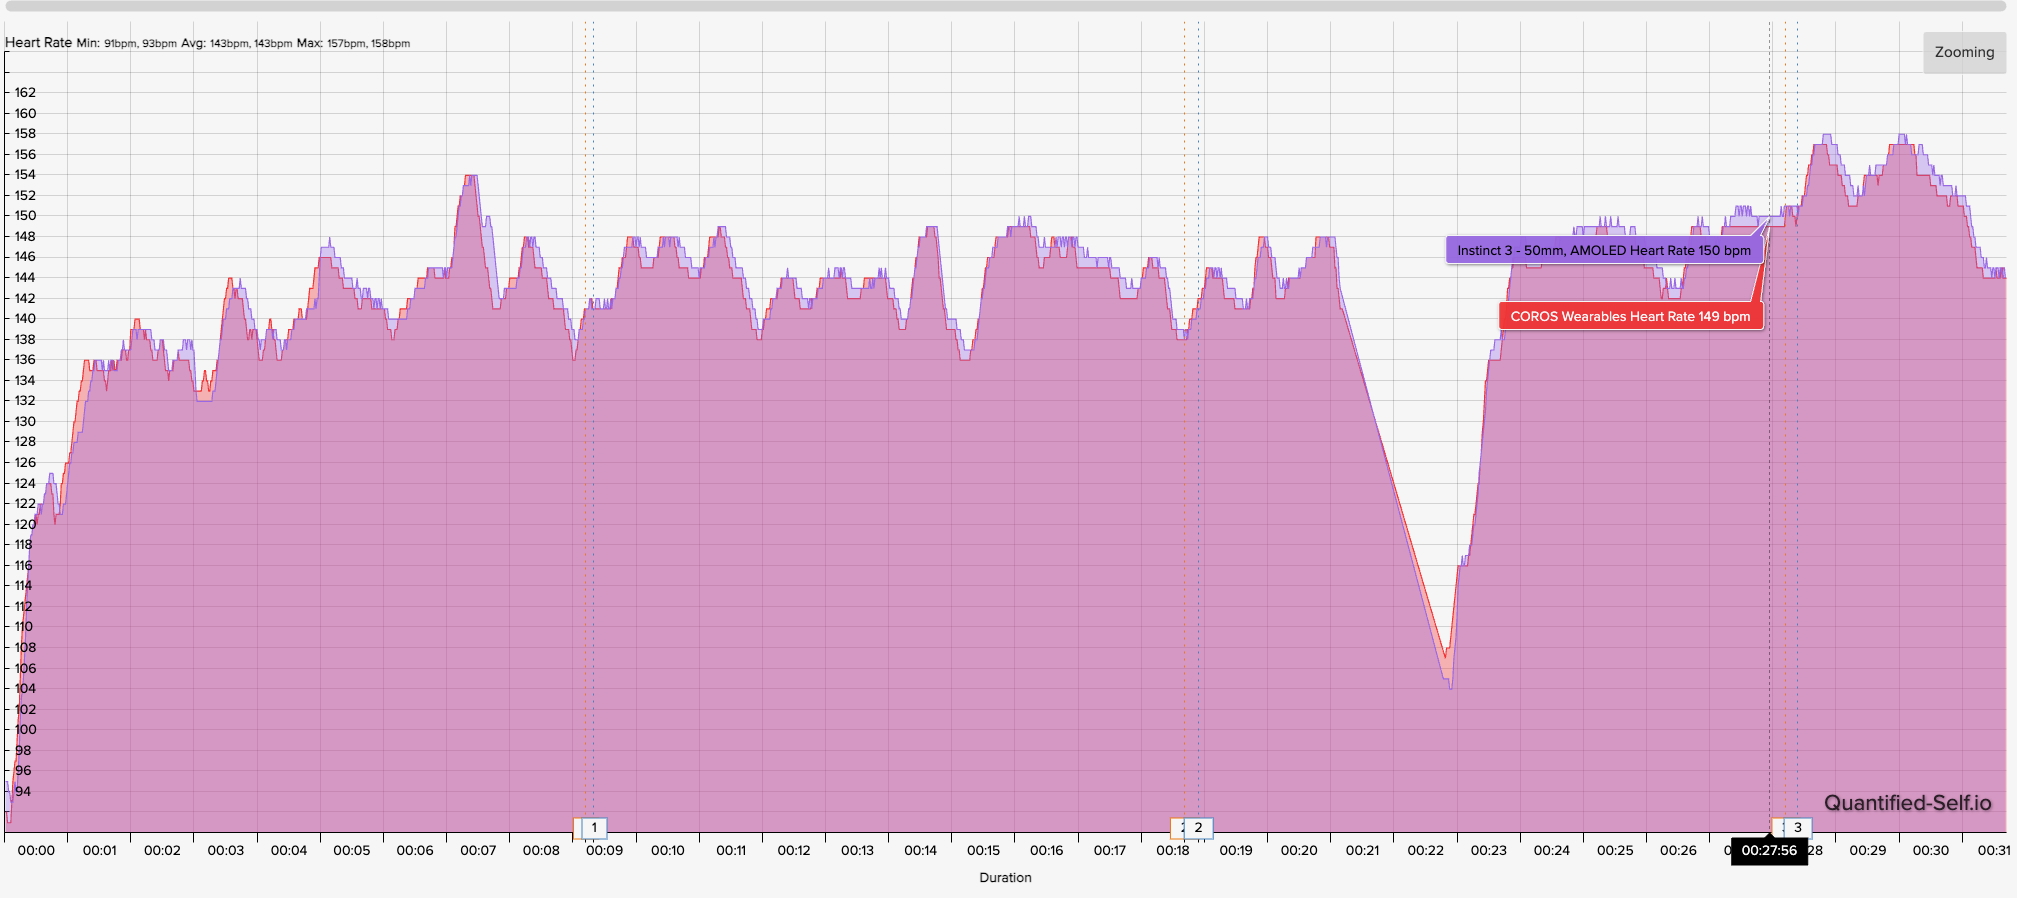Screen dimensions: 2017x898
Task: Select lap marker 3 on the timeline
Action: click(1797, 827)
